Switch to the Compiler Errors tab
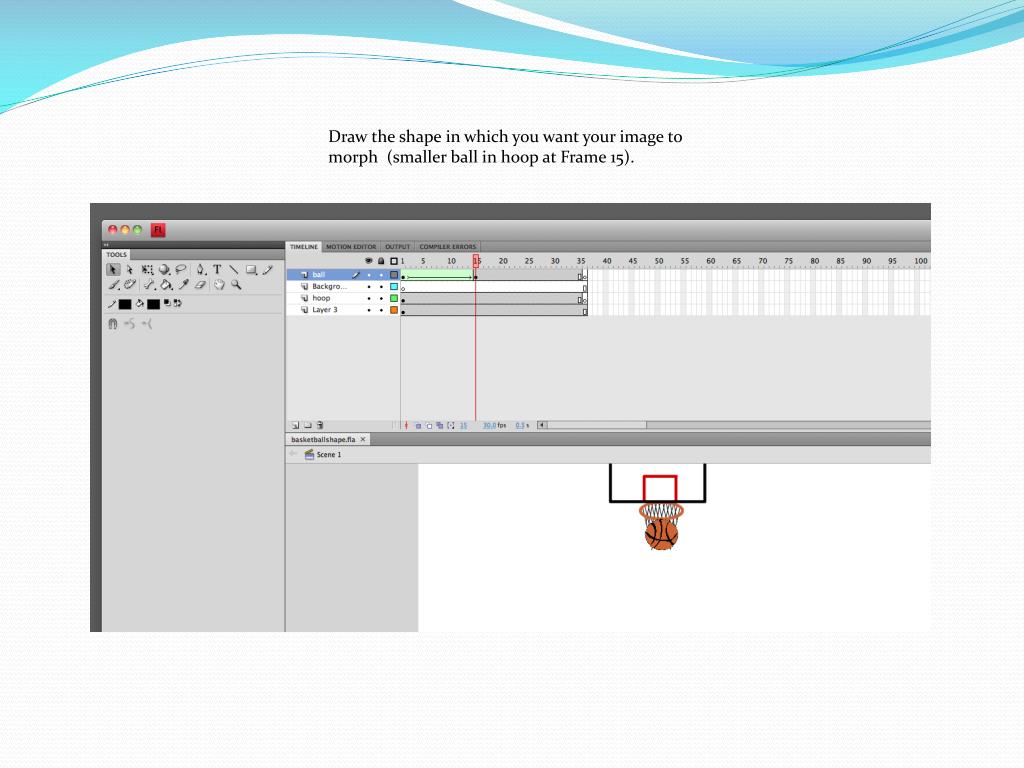Image resolution: width=1024 pixels, height=768 pixels. click(x=447, y=247)
